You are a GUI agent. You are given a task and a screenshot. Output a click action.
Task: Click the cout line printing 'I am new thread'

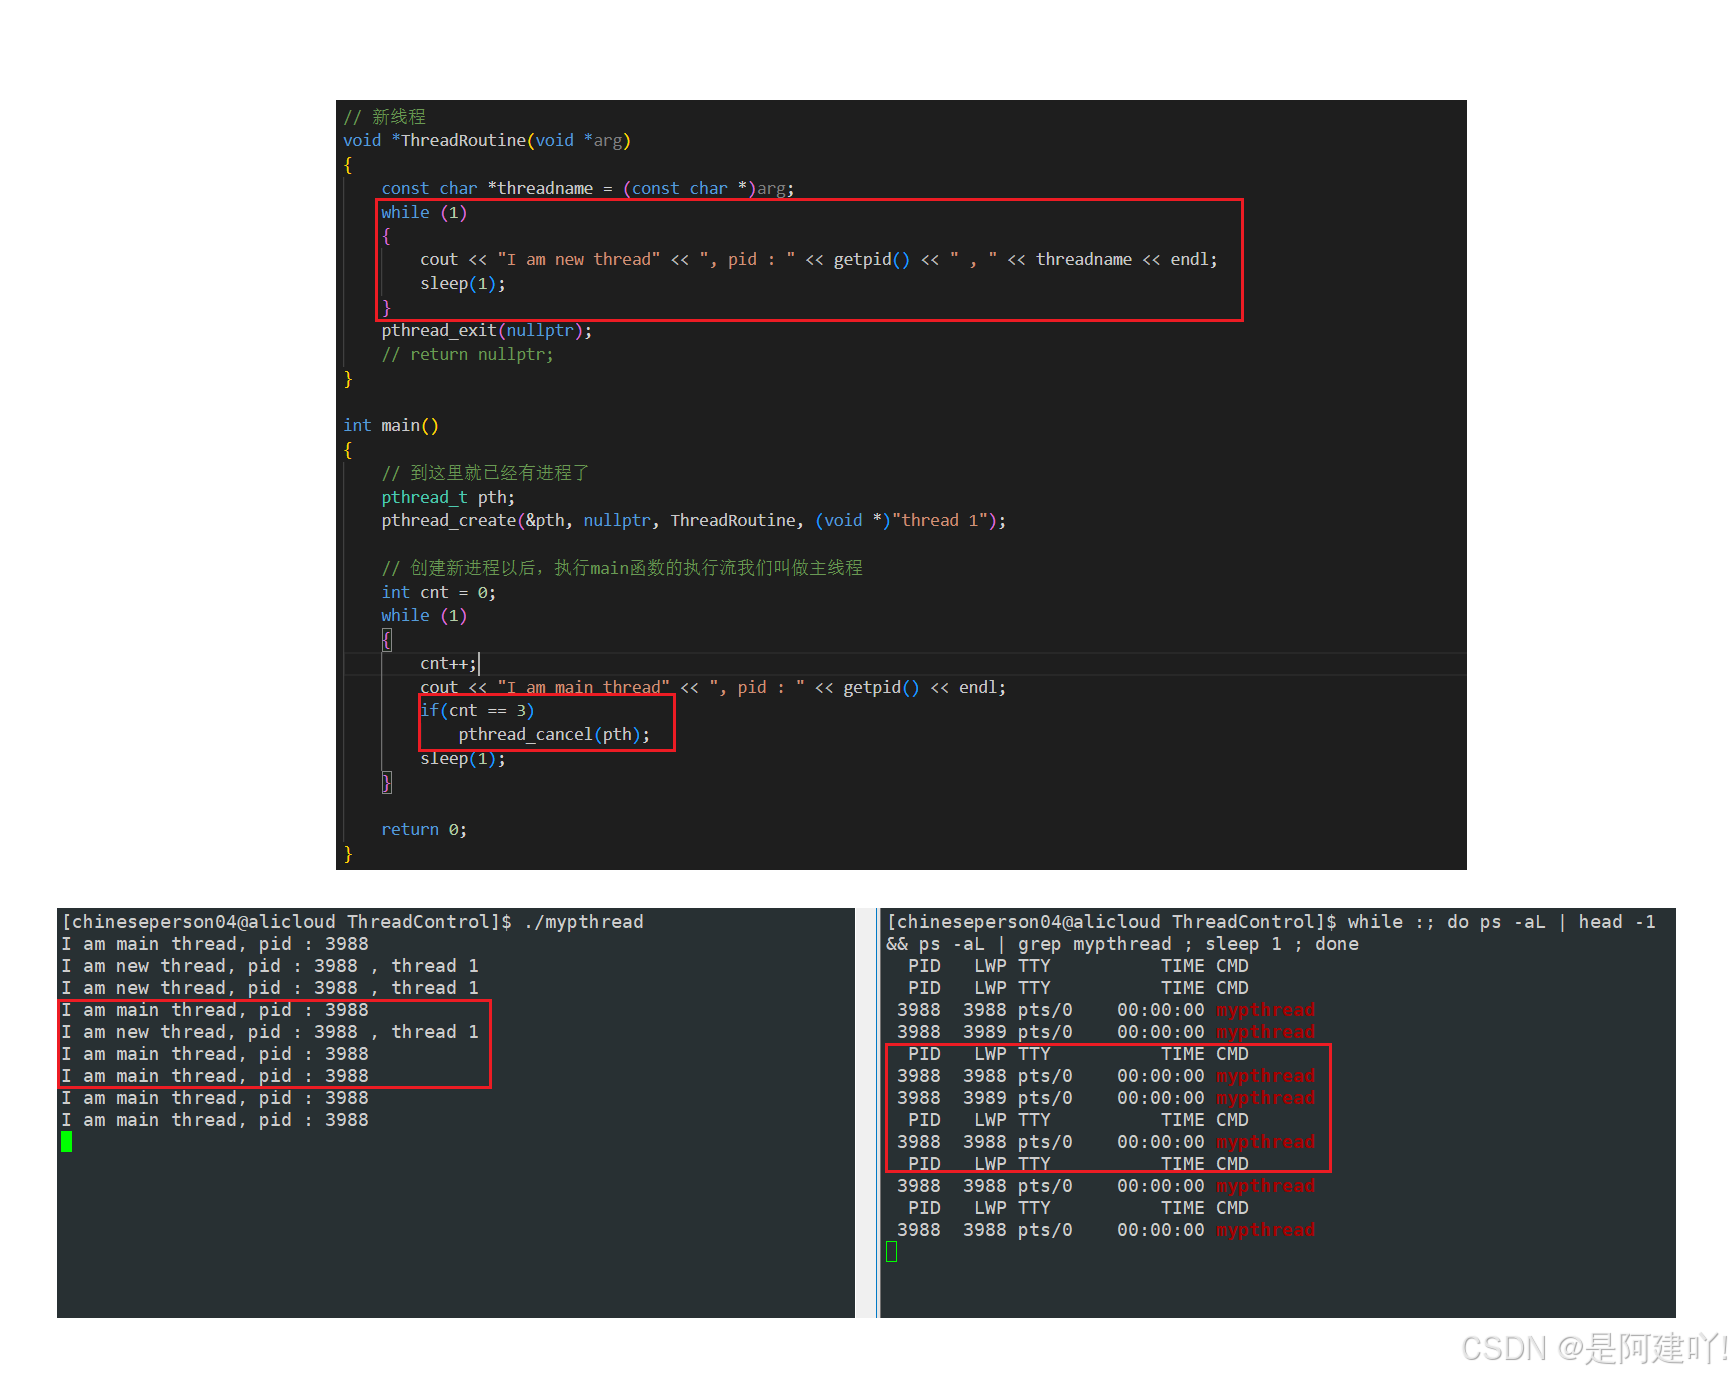[818, 260]
